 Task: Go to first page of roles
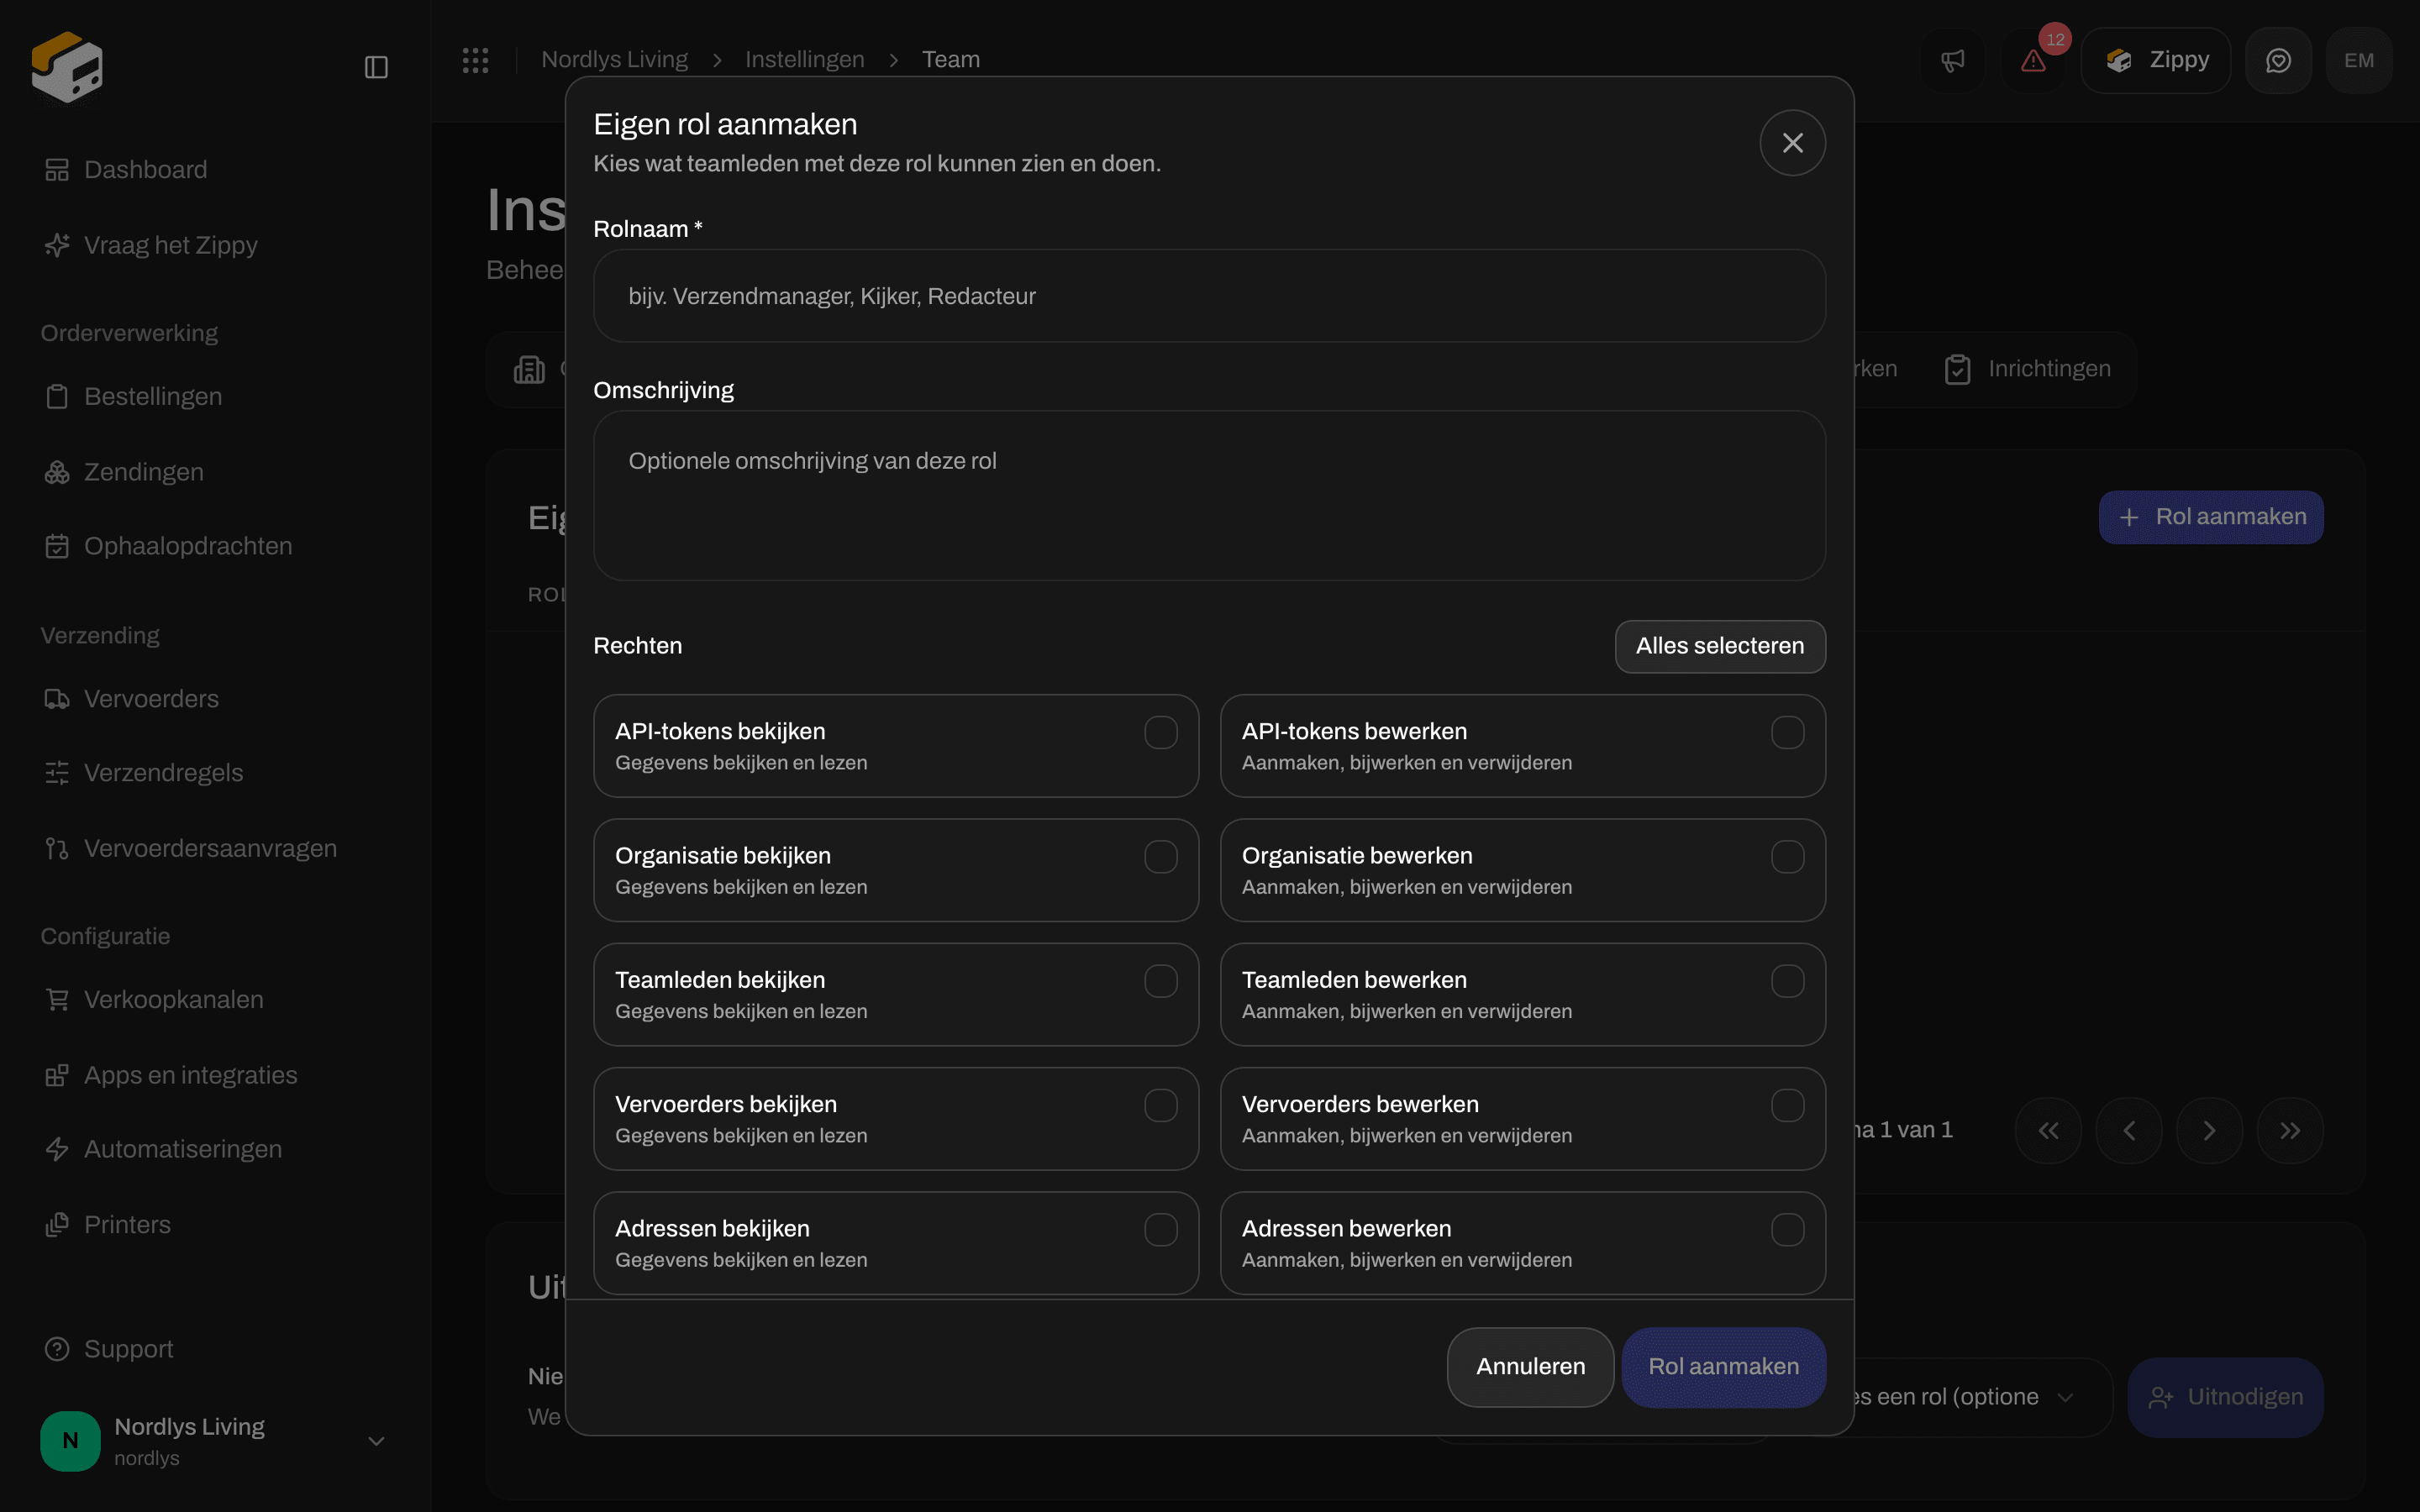(x=2048, y=1130)
